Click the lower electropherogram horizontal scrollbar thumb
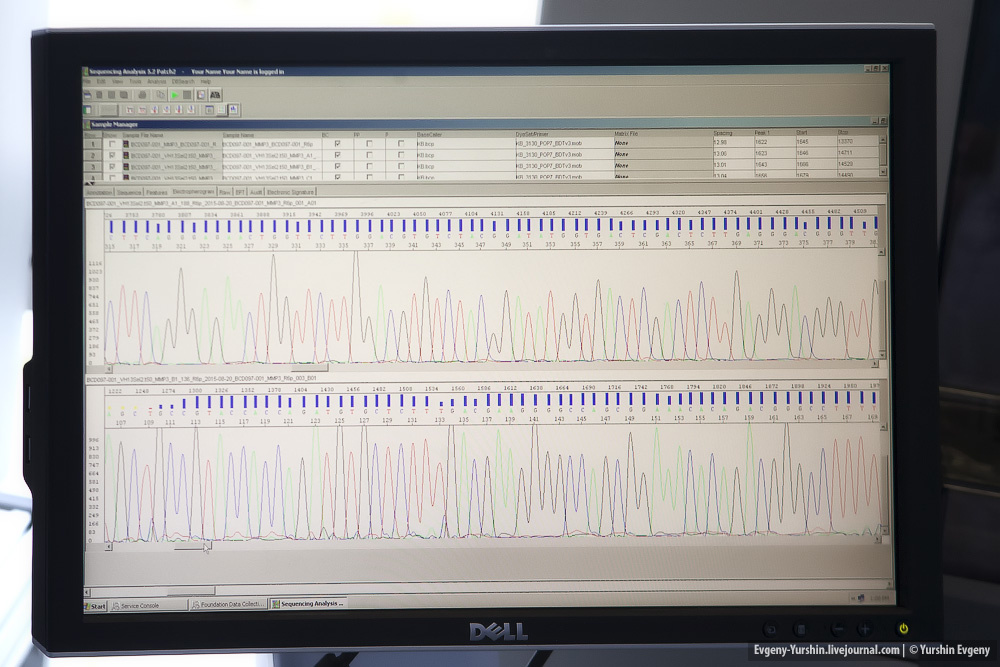The height and width of the screenshot is (667, 1000). [x=192, y=546]
